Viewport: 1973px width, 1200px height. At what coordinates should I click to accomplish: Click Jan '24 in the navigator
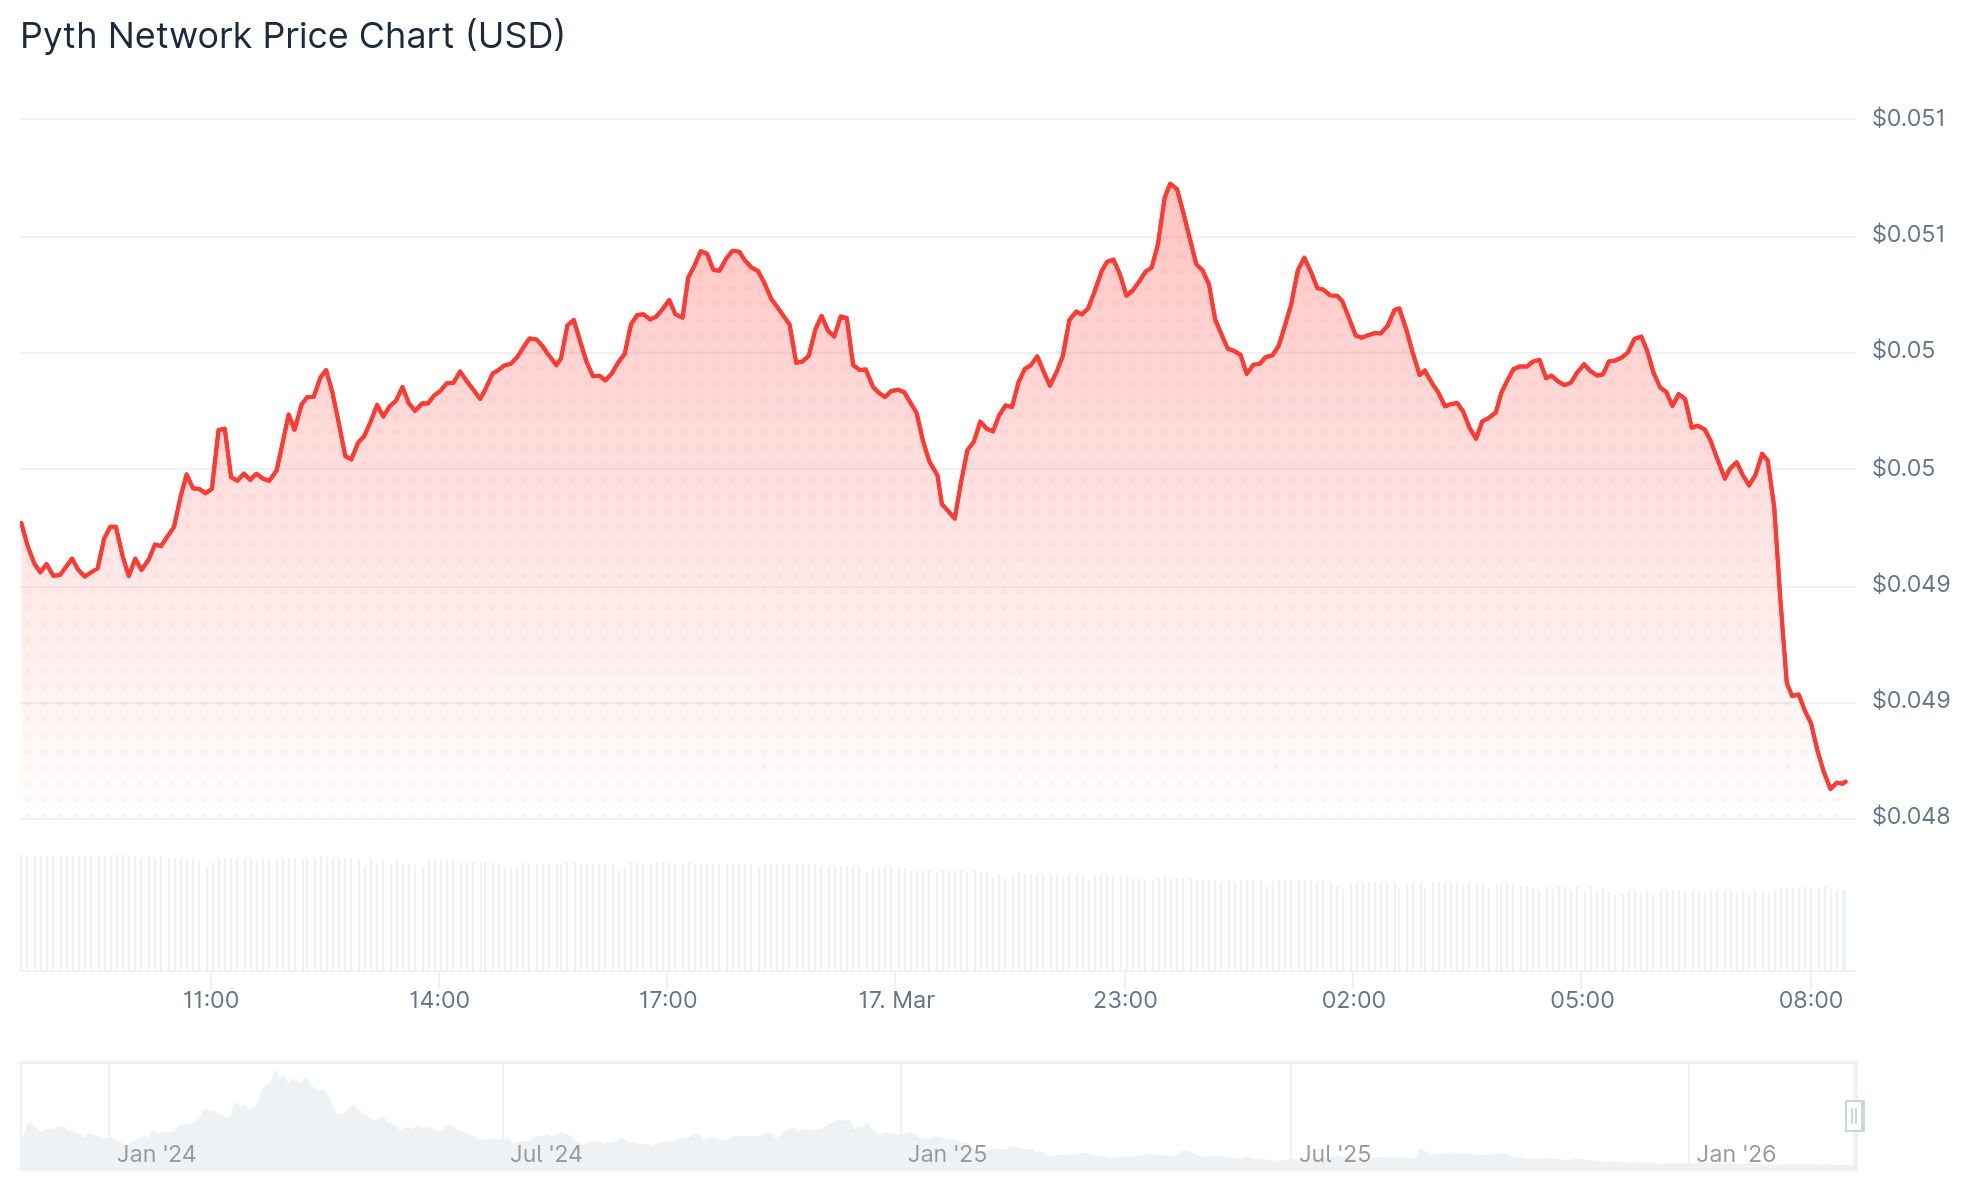coord(156,1154)
